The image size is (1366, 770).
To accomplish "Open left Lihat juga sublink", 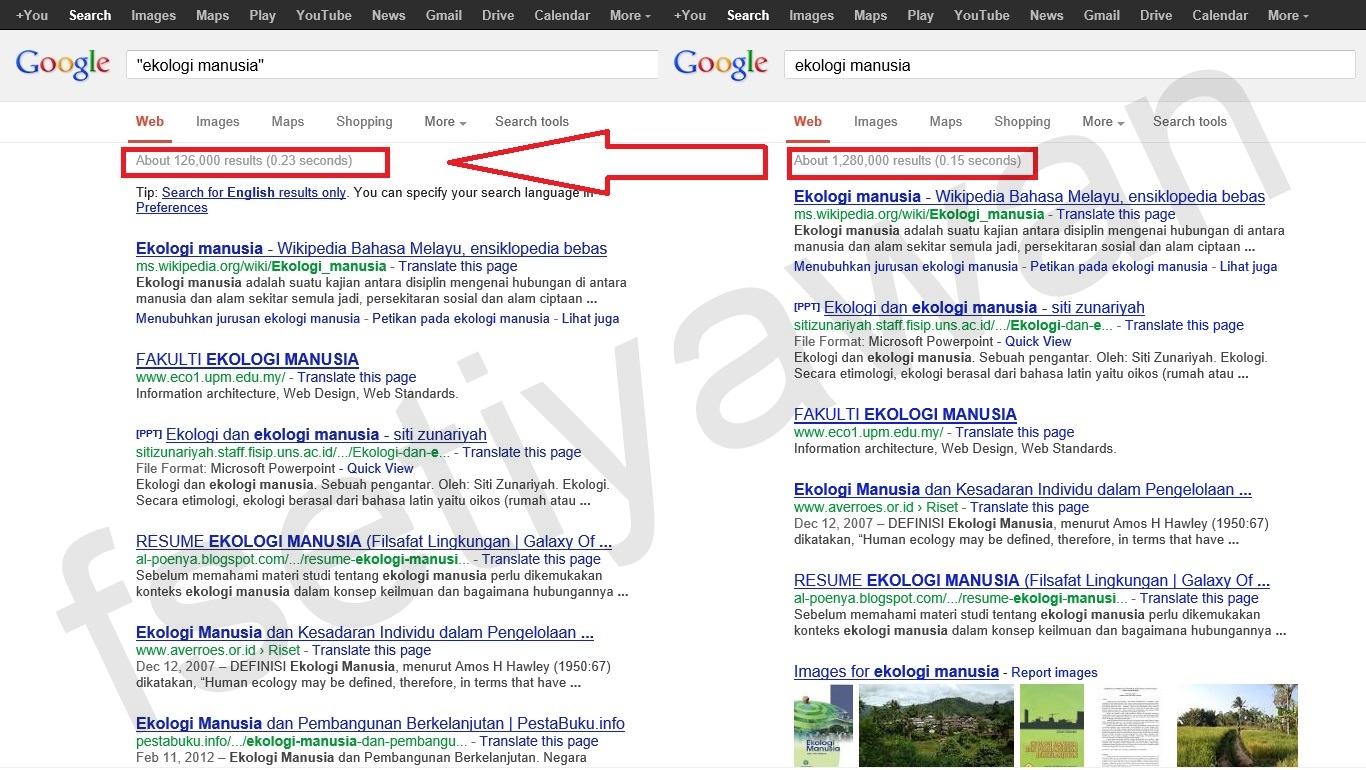I will 590,318.
